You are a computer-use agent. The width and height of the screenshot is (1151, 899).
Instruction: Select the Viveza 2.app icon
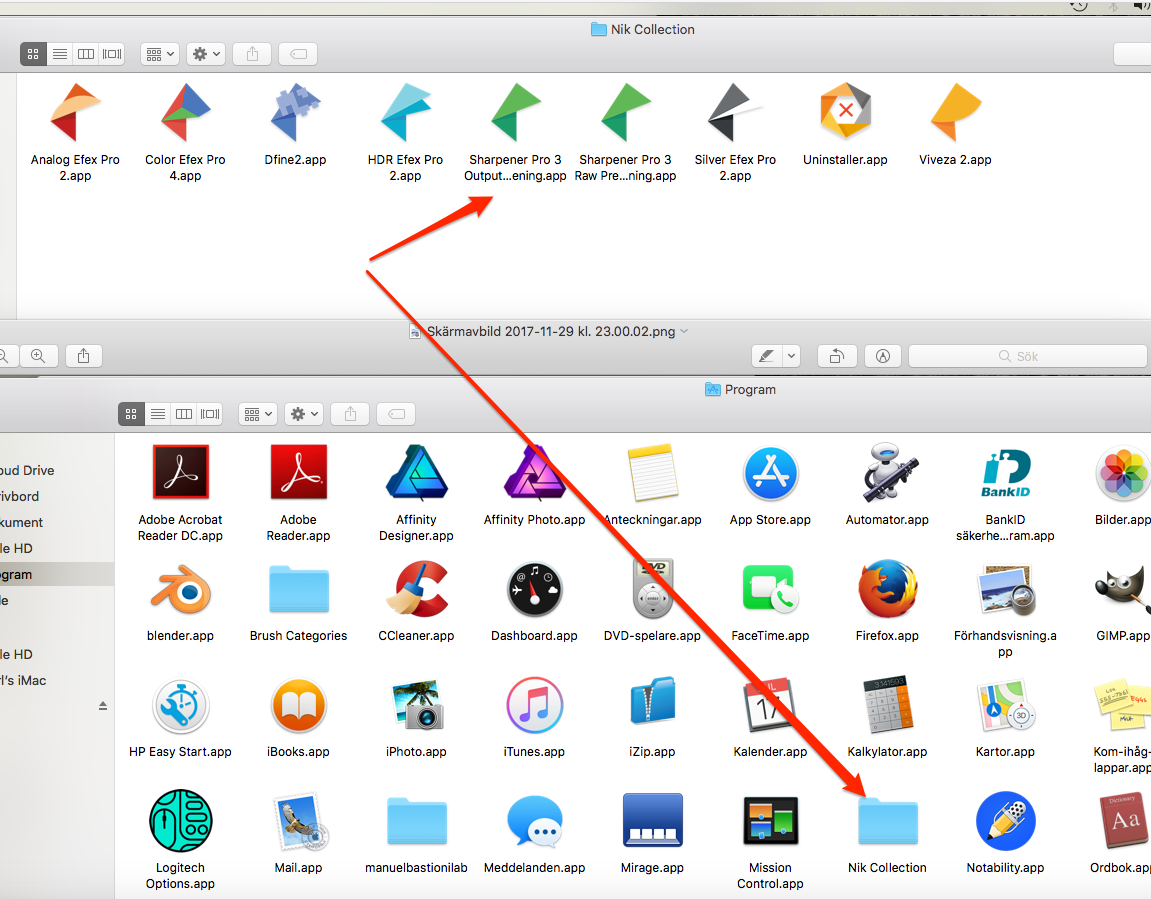click(955, 113)
